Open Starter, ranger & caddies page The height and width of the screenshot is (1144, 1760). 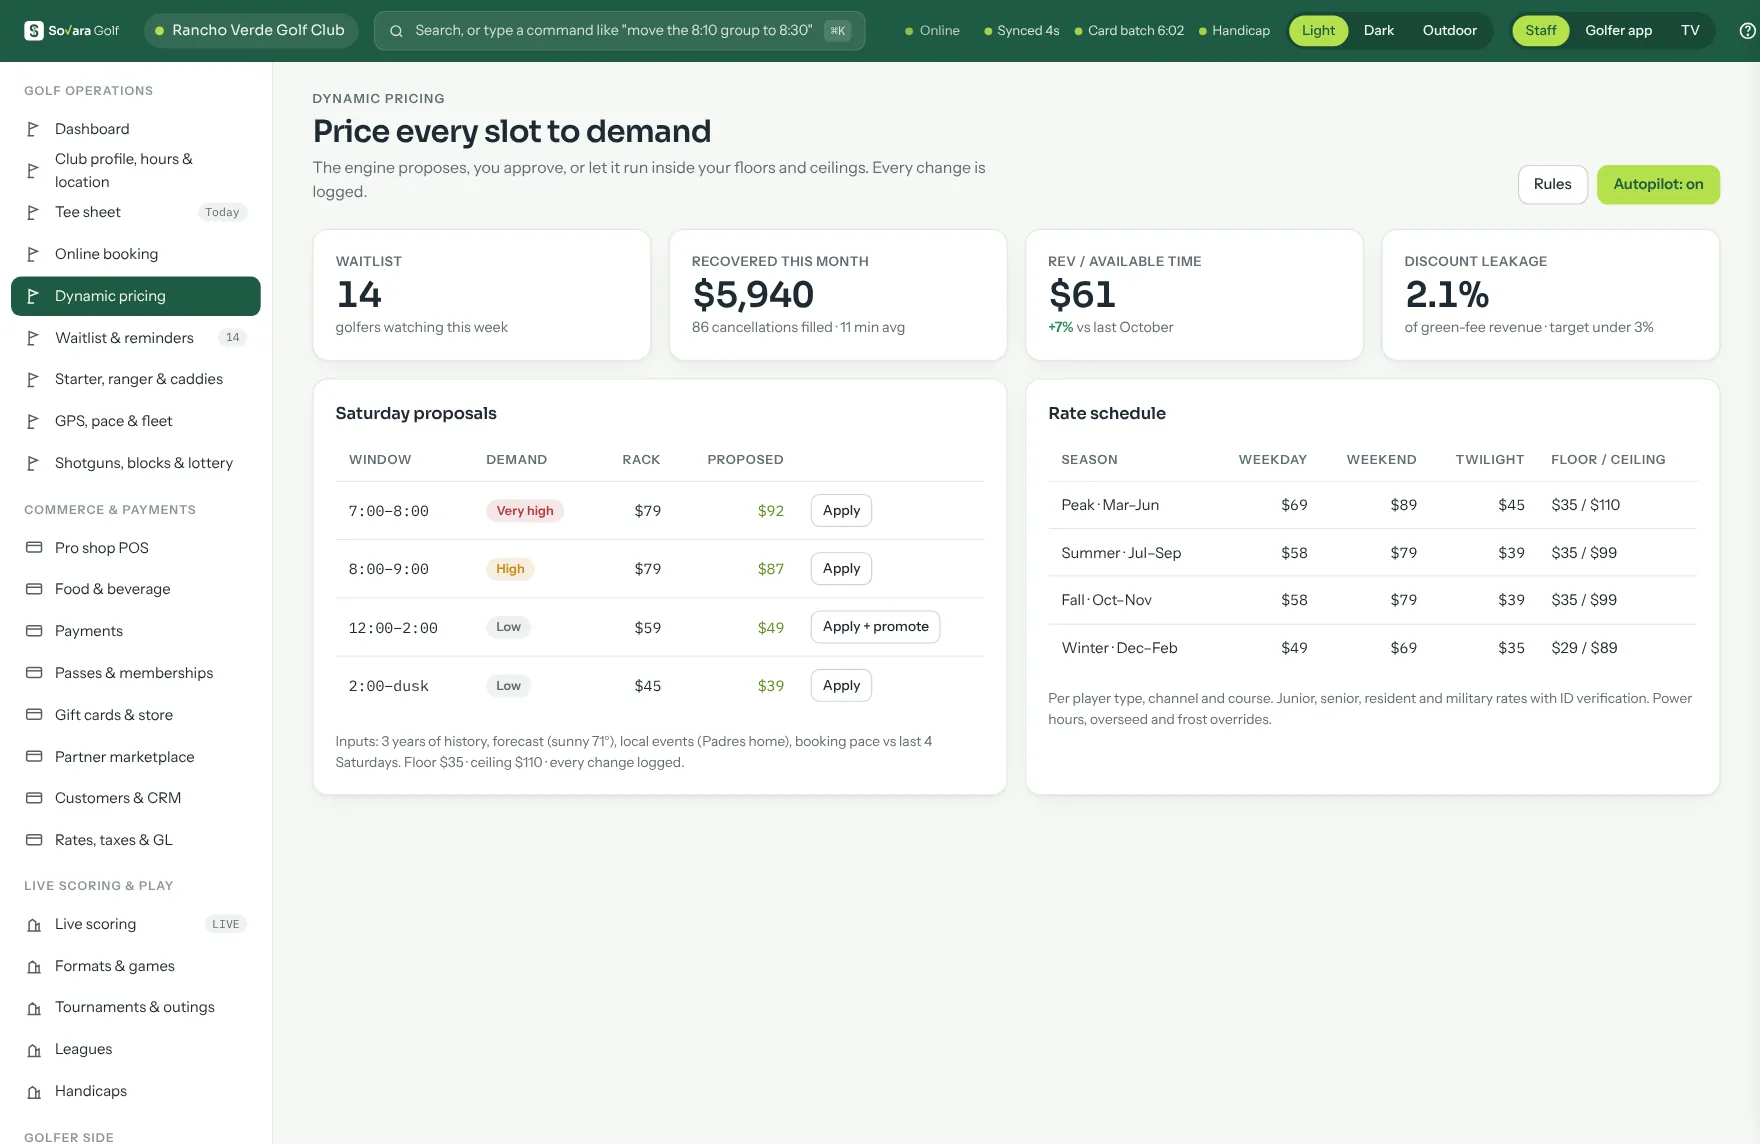(x=136, y=379)
